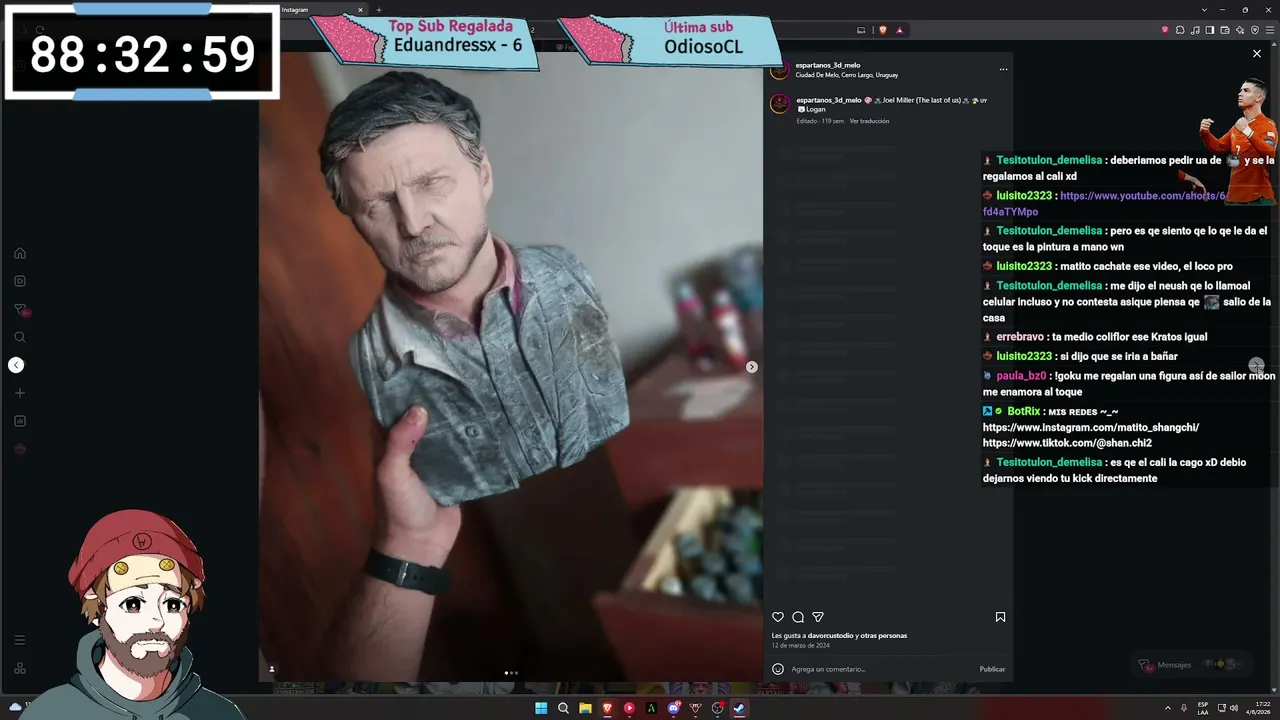Screen dimensions: 1280x720
Task: Open Instagram Home from the sidebar
Action: pyautogui.click(x=20, y=253)
